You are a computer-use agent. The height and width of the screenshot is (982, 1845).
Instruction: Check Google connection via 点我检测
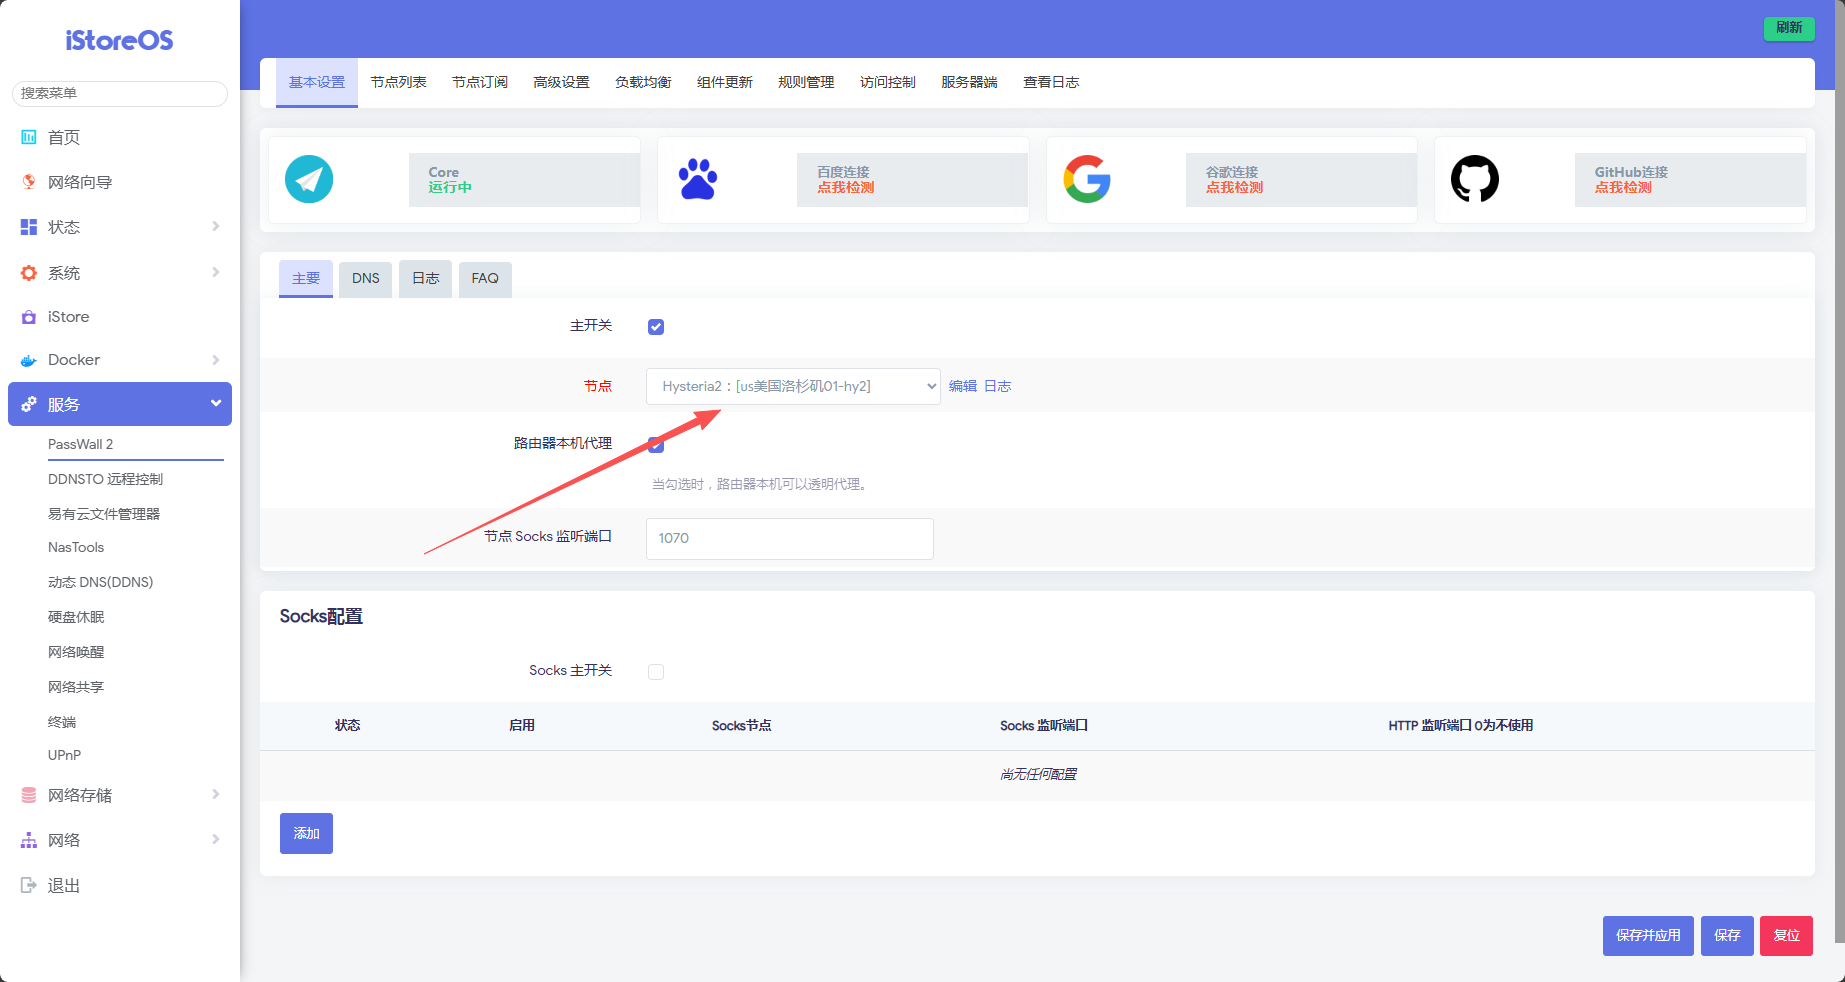pyautogui.click(x=1234, y=188)
